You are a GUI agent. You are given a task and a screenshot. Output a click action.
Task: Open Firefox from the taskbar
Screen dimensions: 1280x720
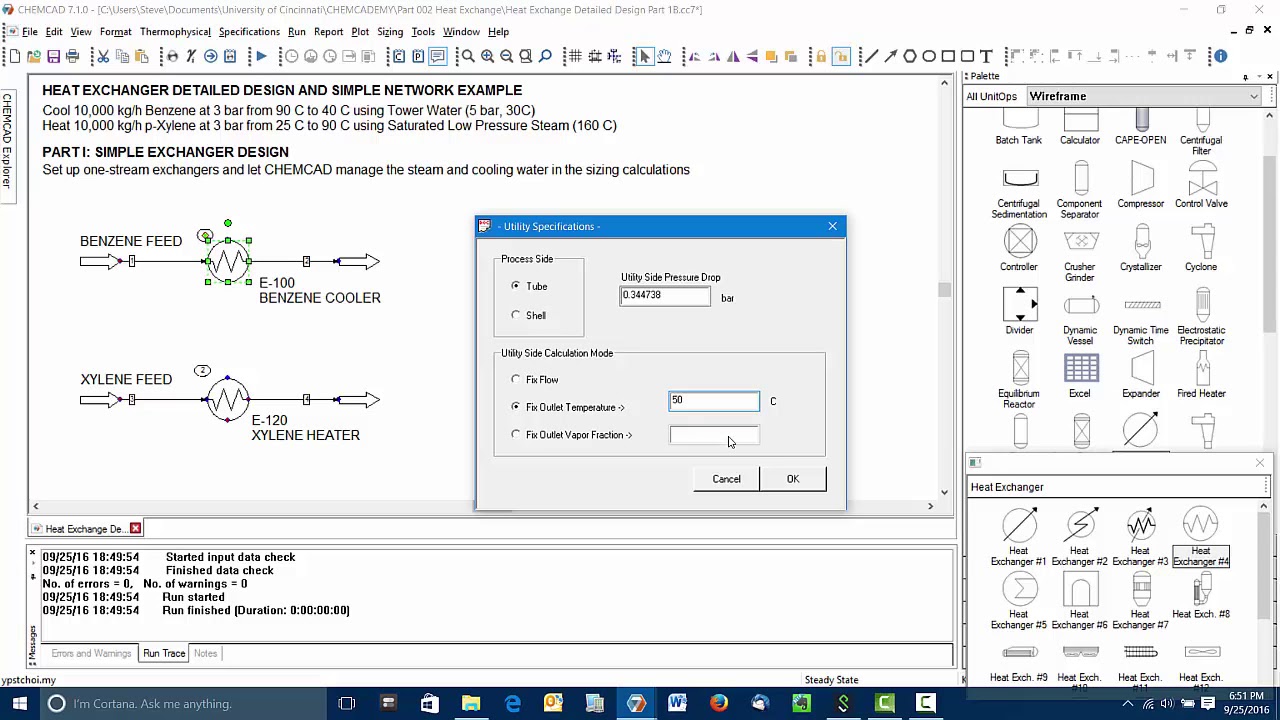click(719, 704)
